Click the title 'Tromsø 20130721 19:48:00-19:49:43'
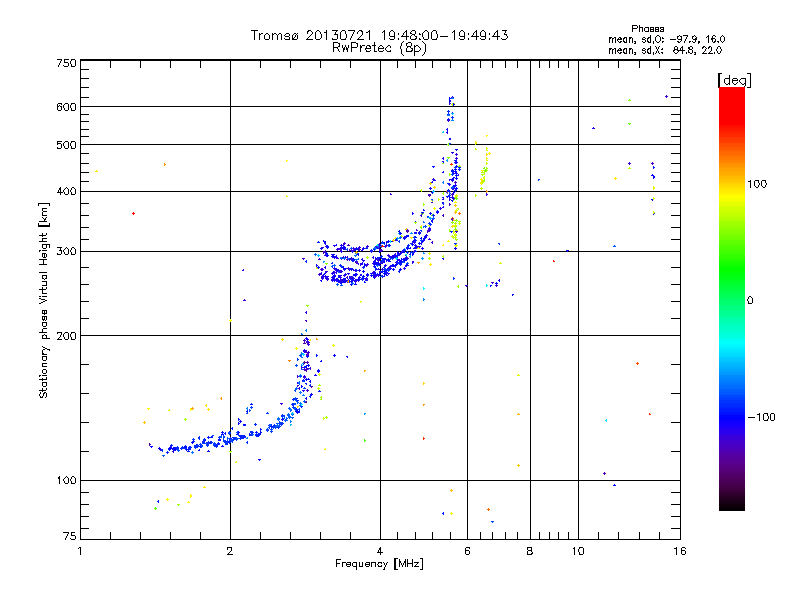 (379, 35)
